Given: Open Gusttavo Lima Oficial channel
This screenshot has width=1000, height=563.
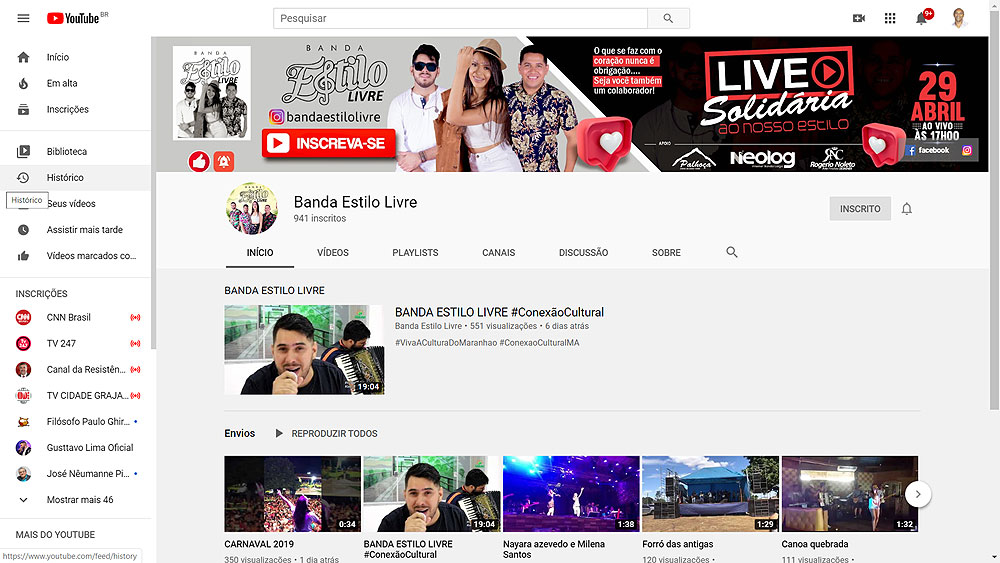Looking at the screenshot, I should [75, 448].
